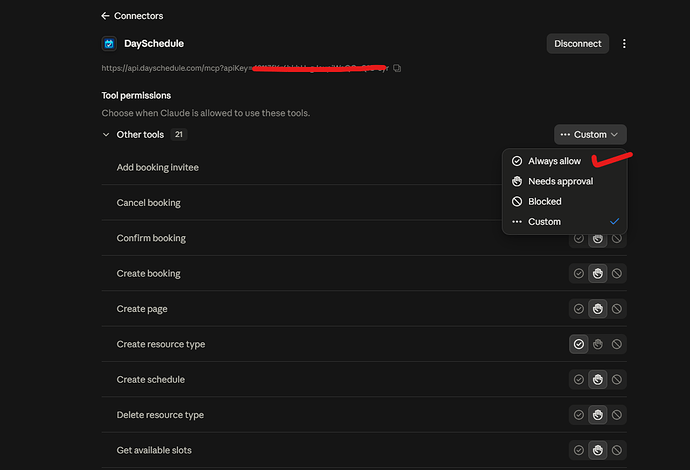Image resolution: width=690 pixels, height=470 pixels.
Task: Set Create booking to always allow
Action: pos(579,274)
